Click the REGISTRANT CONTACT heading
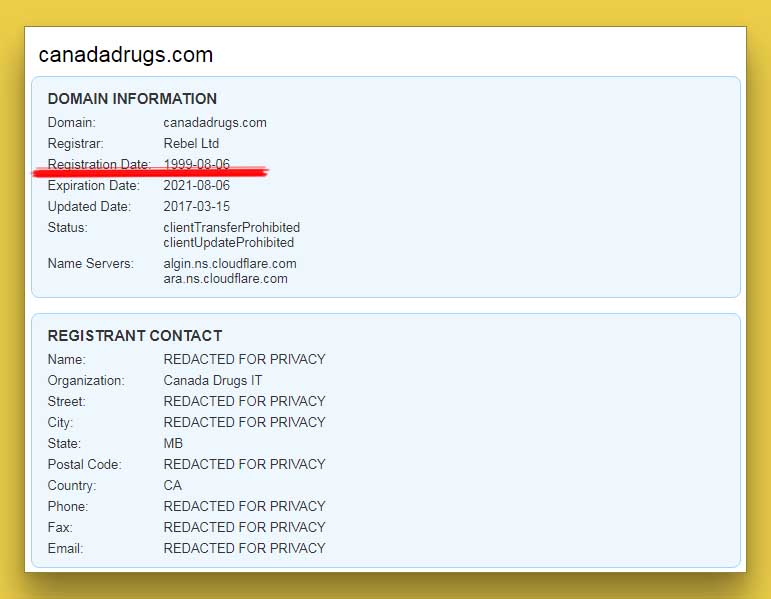 (x=135, y=336)
